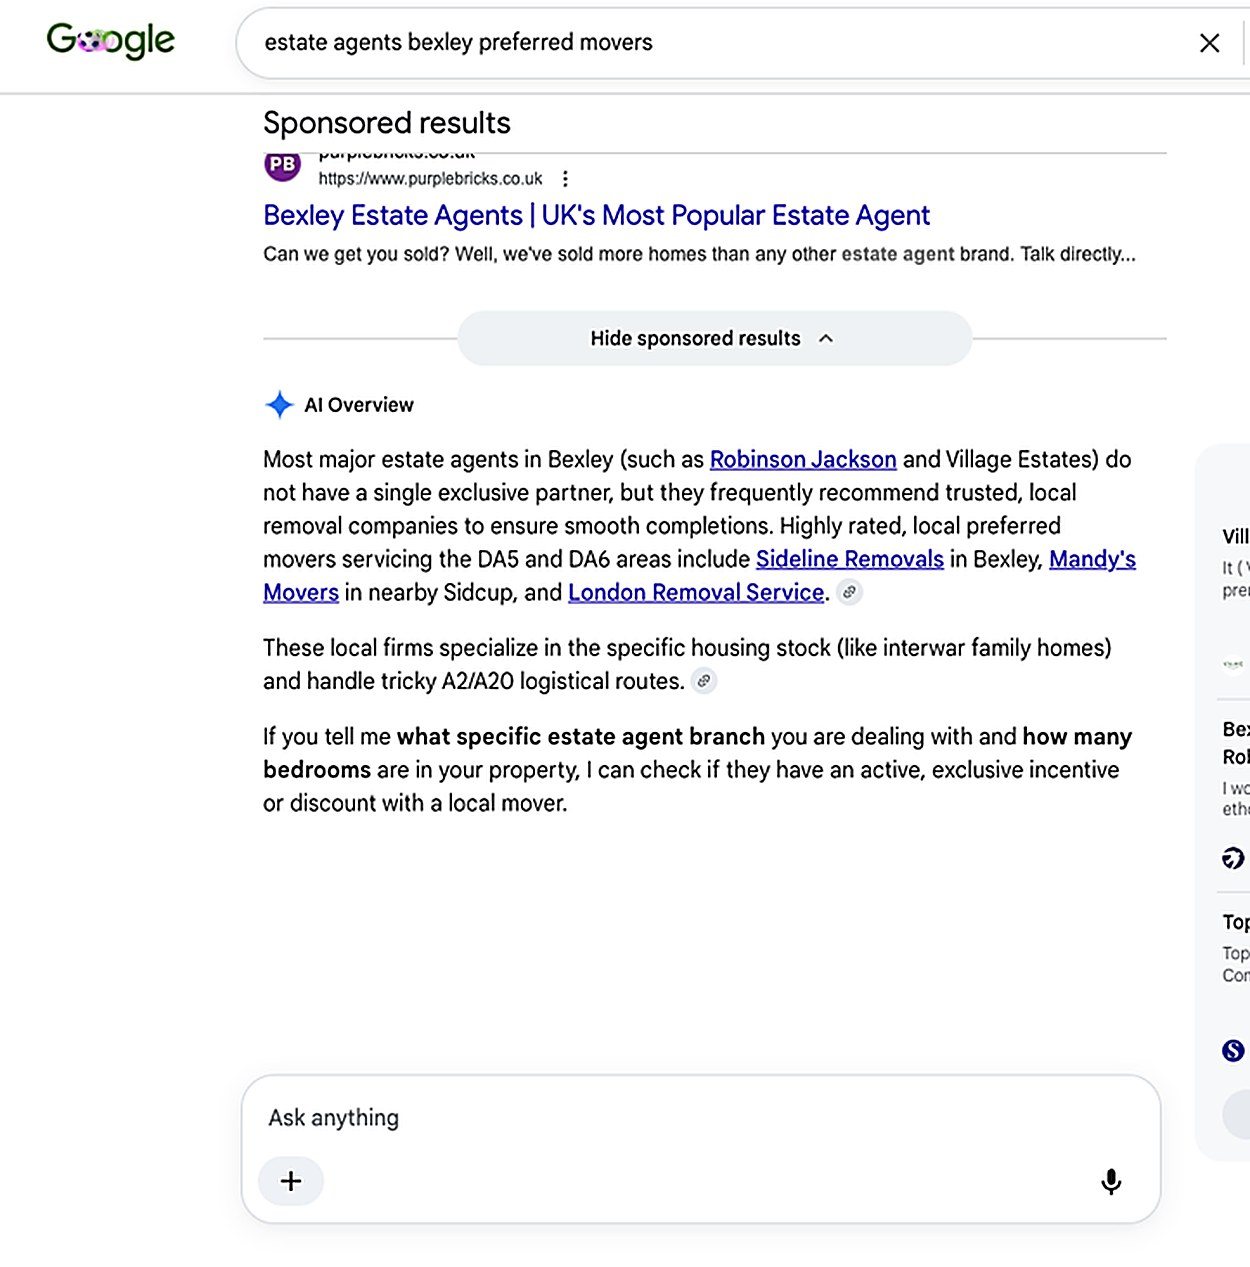The image size is (1250, 1267).
Task: Open the three-dot menu beside purplebricks URL
Action: (565, 179)
